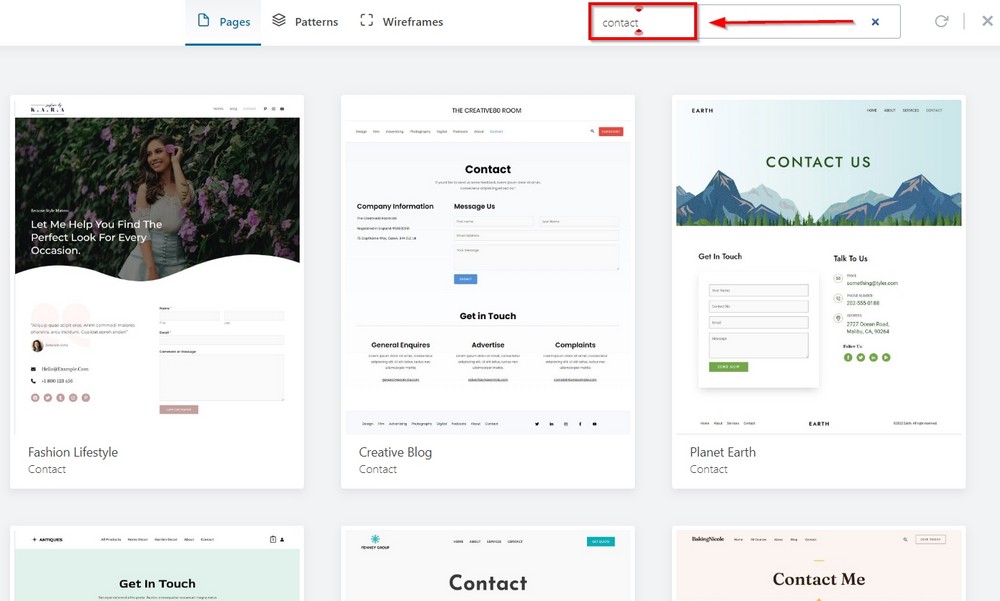Click the Patterns layers icon
This screenshot has width=1000, height=601.
point(279,20)
